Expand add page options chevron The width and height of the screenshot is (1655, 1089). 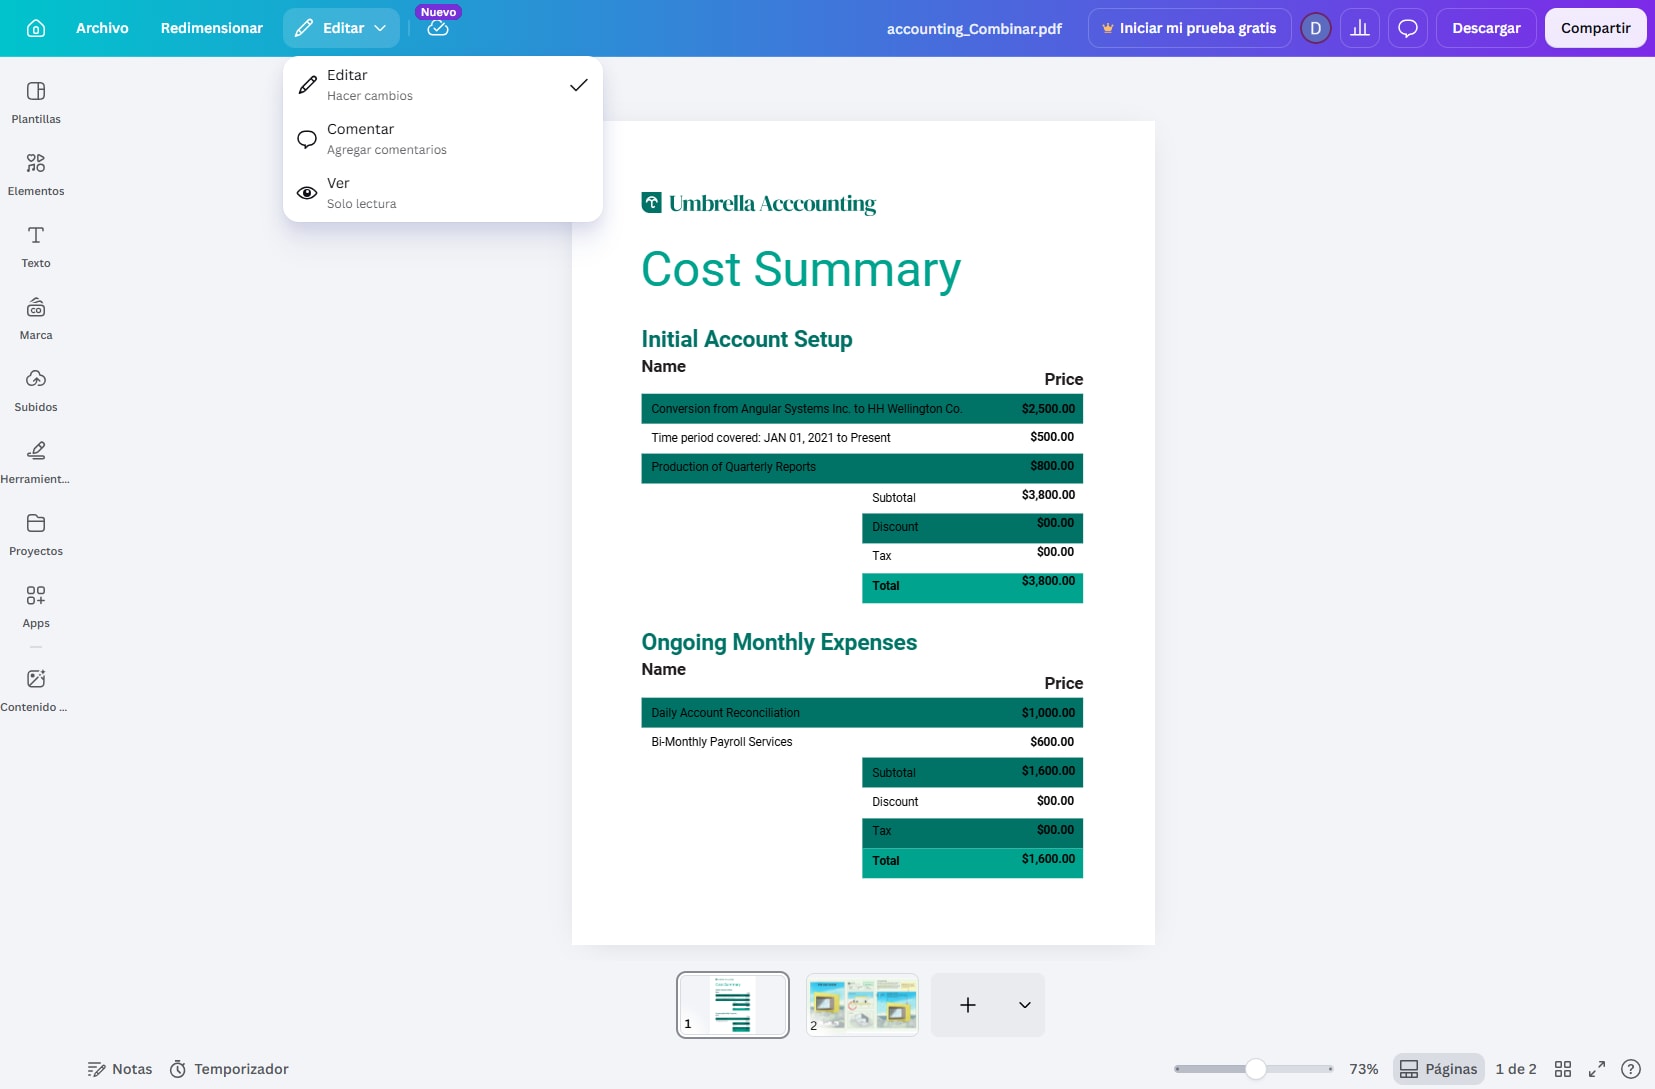(x=1025, y=1005)
